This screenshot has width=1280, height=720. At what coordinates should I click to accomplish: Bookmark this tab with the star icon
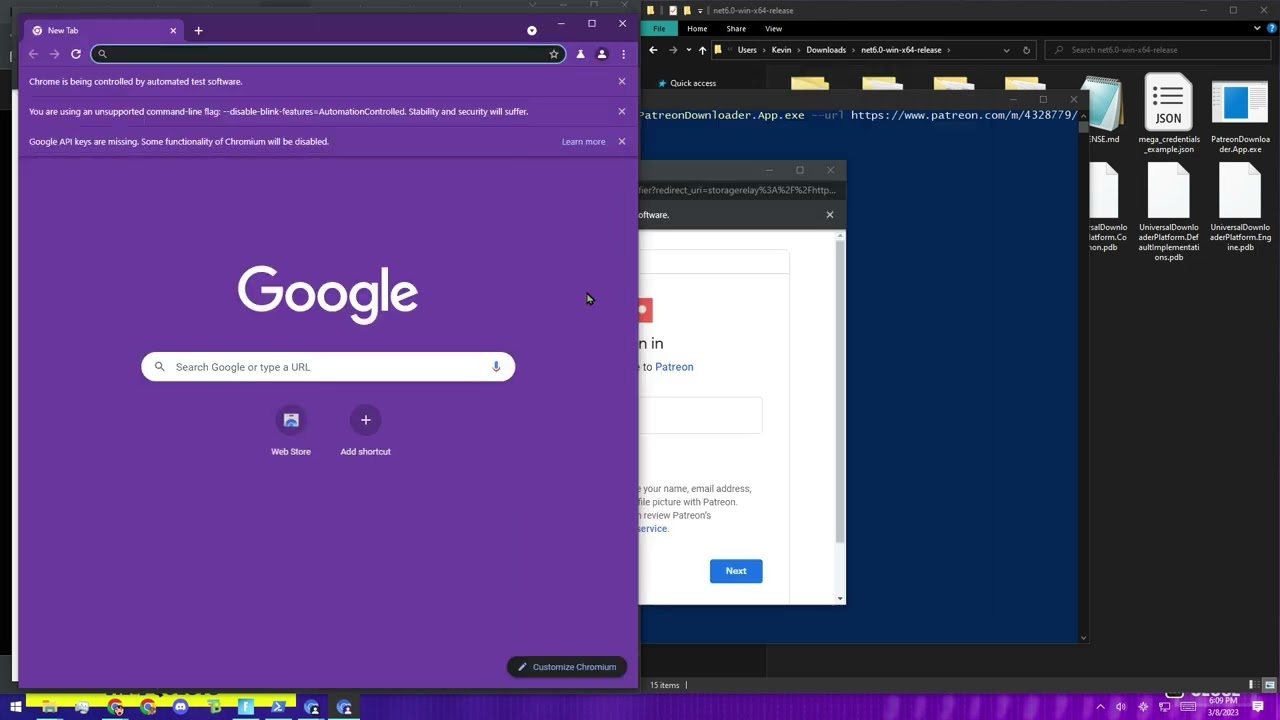554,54
